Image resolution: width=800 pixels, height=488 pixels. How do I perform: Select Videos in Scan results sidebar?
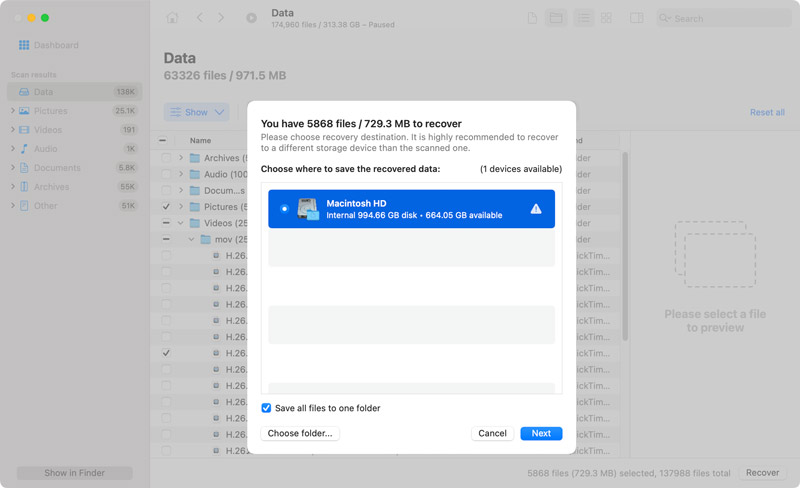[x=48, y=130]
